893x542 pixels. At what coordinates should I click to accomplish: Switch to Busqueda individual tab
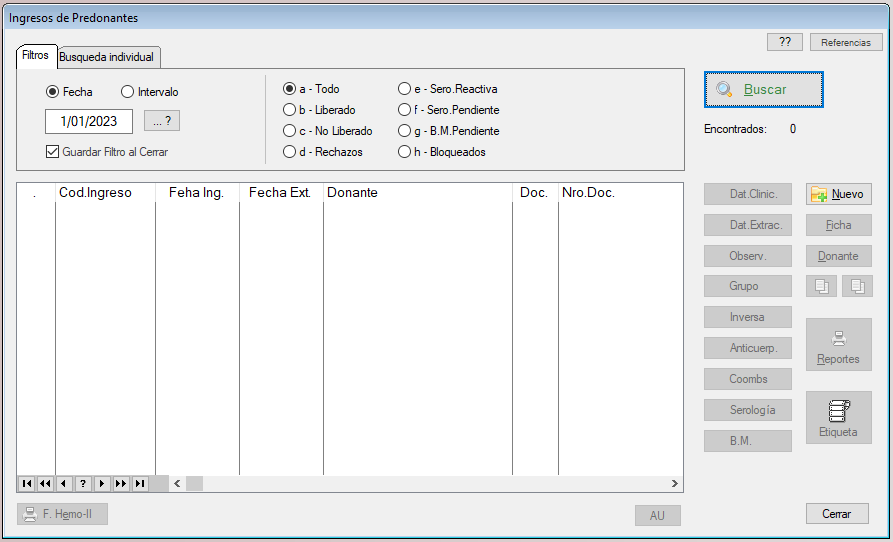[106, 57]
